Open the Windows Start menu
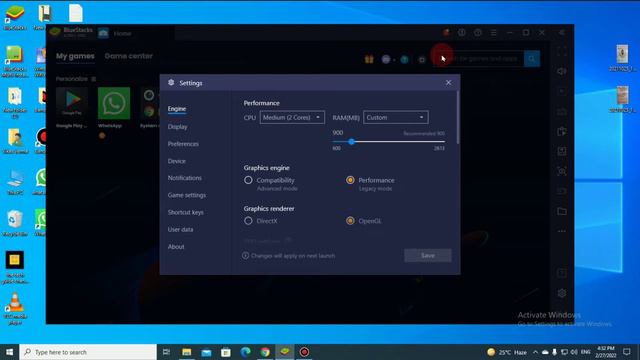 (9, 352)
